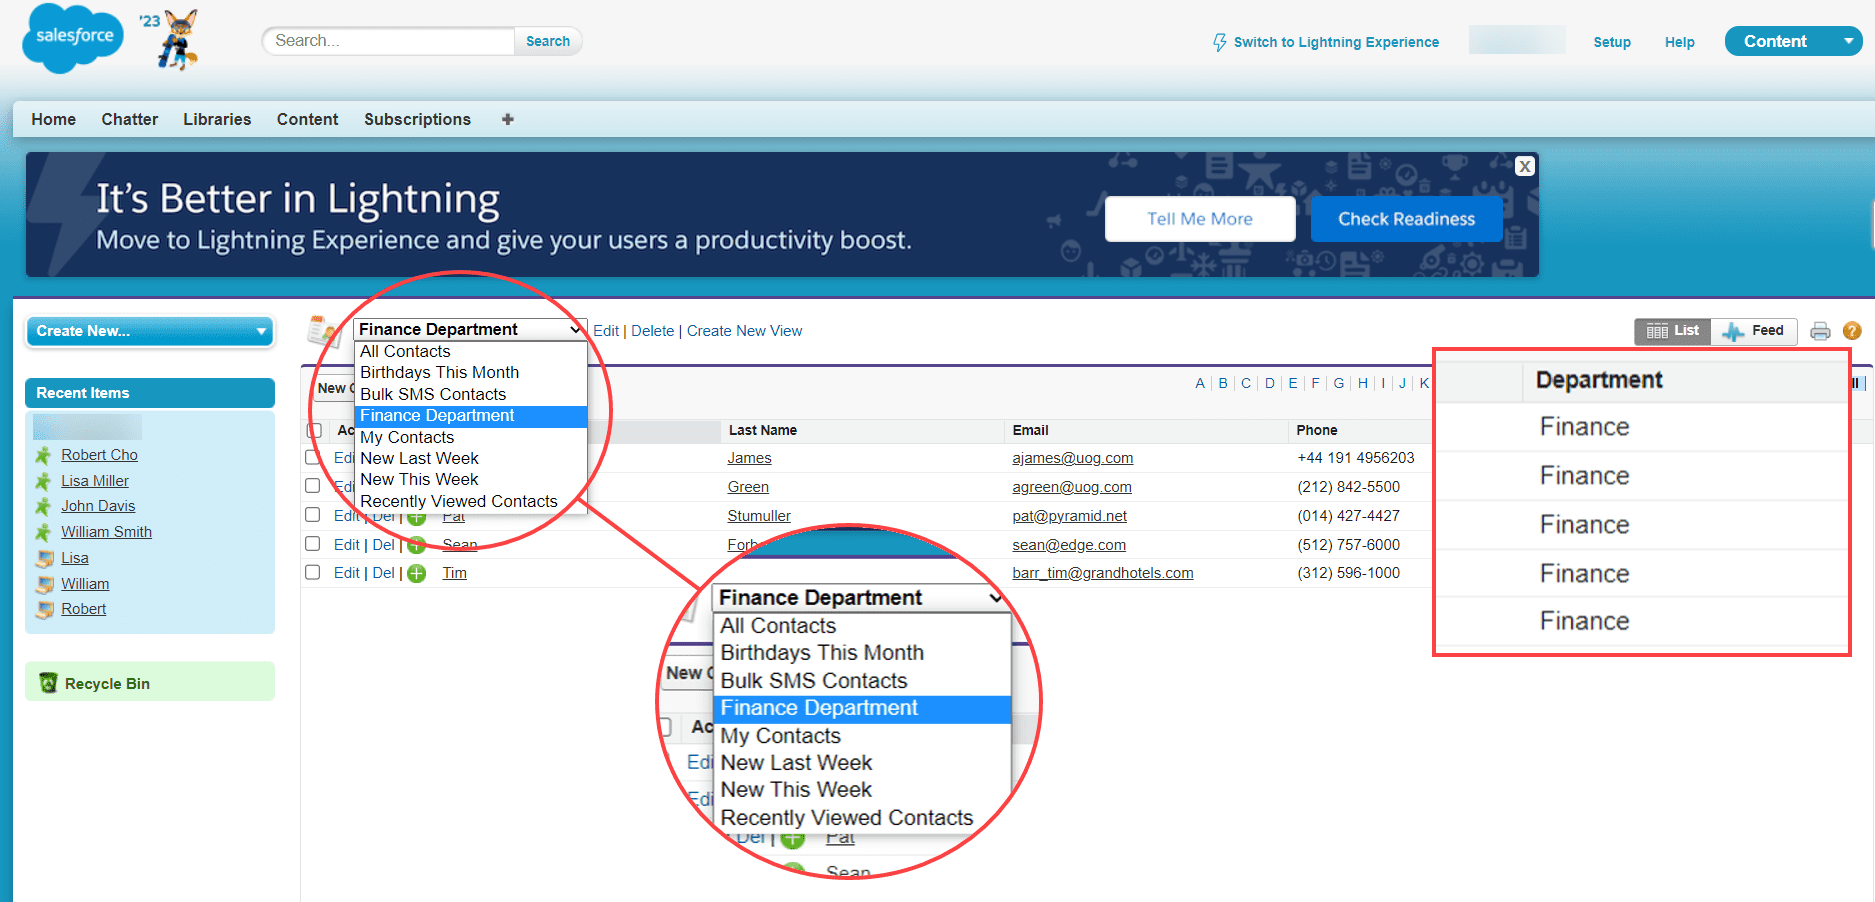Click the lightning bolt beside Switch to Lightning
Viewport: 1875px width, 902px height.
tap(1219, 42)
